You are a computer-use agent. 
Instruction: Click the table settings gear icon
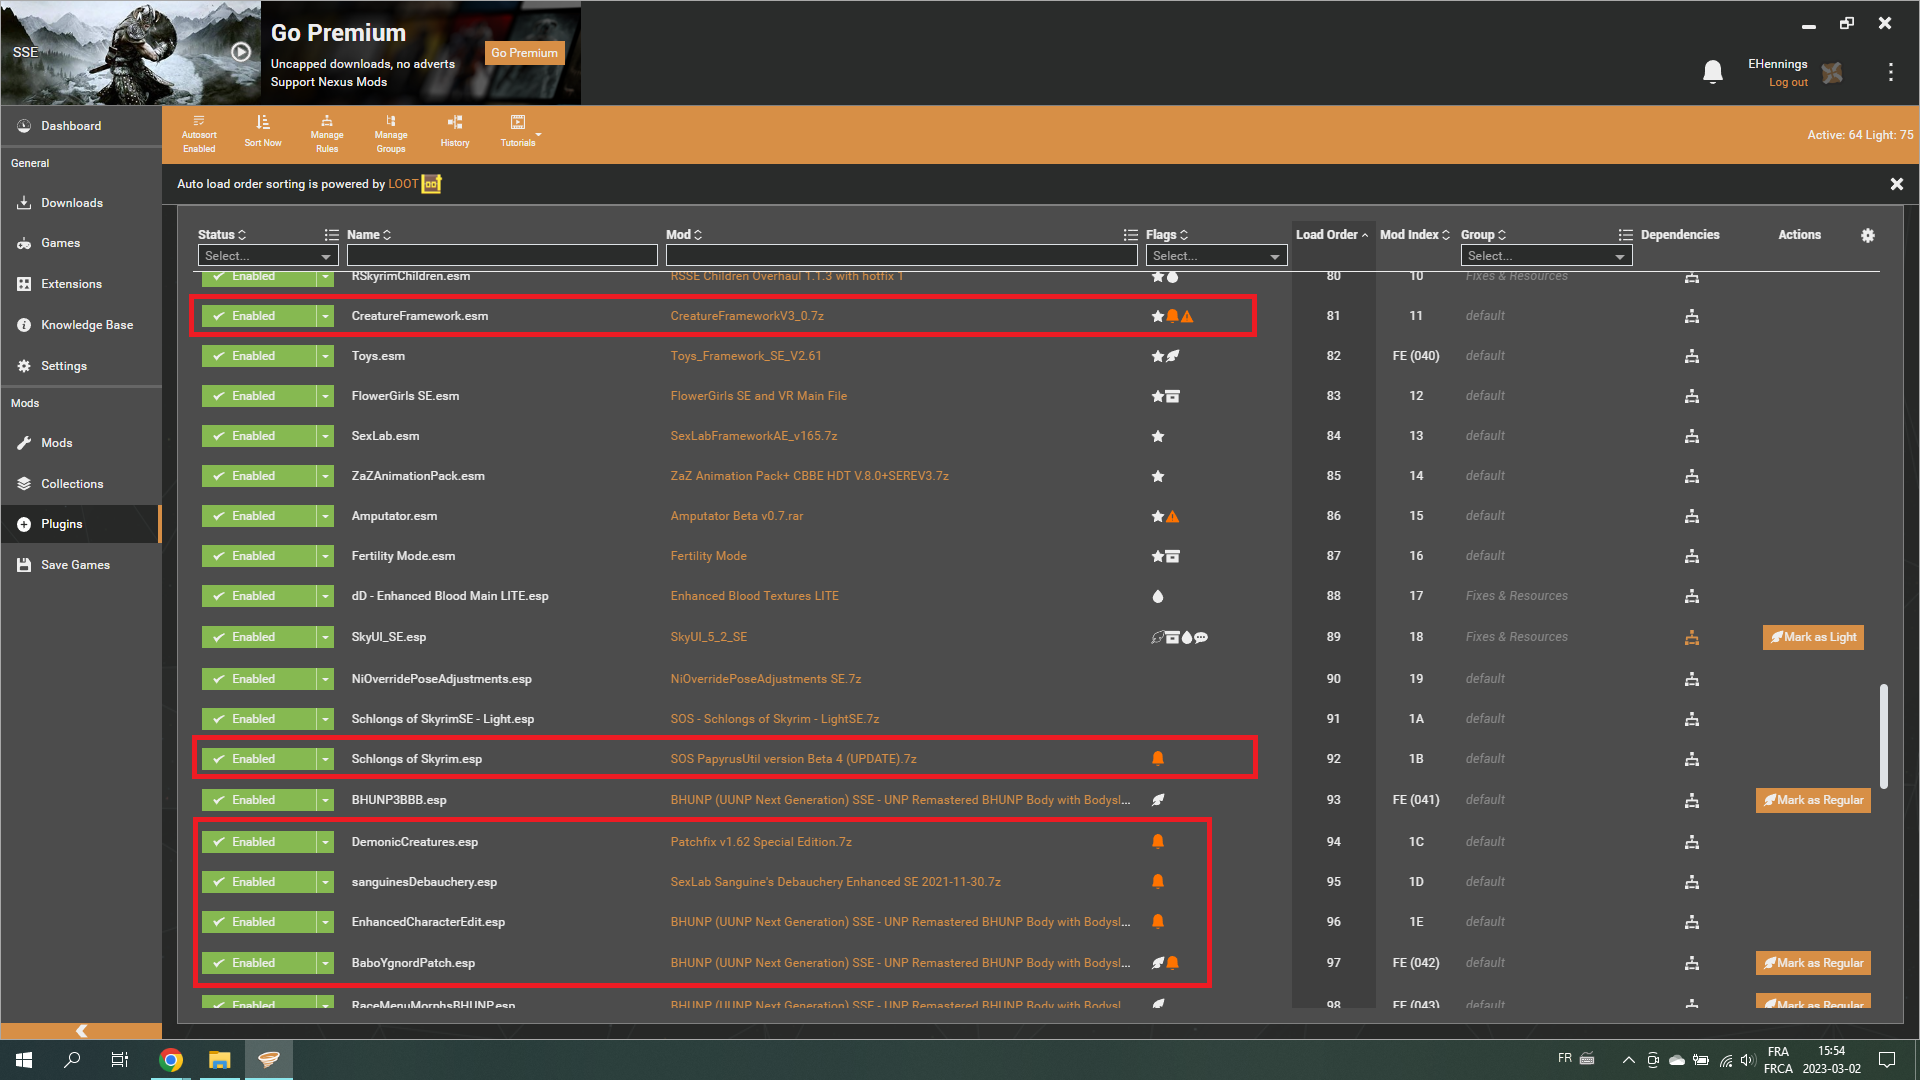[x=1867, y=235]
